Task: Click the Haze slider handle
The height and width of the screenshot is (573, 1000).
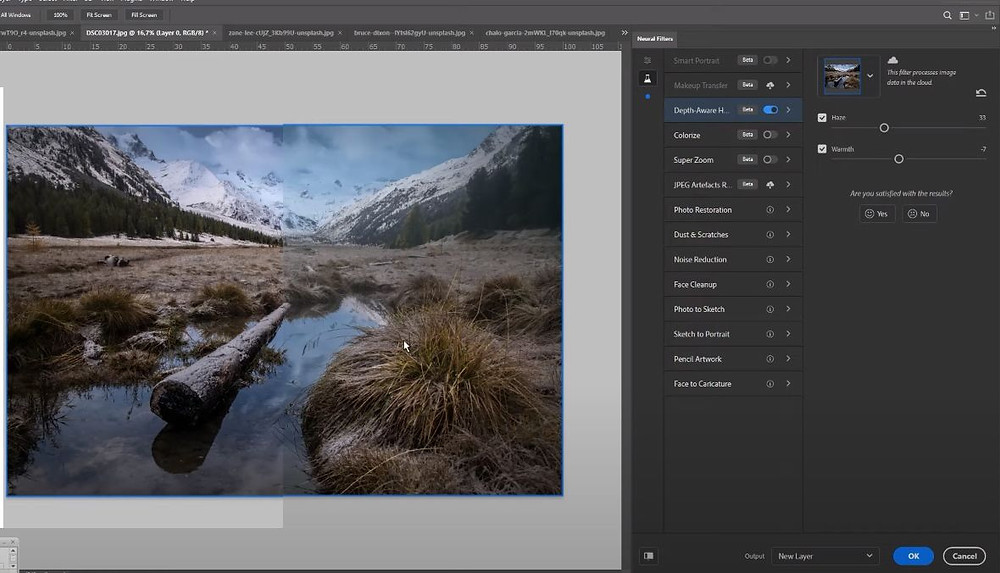Action: tap(884, 128)
